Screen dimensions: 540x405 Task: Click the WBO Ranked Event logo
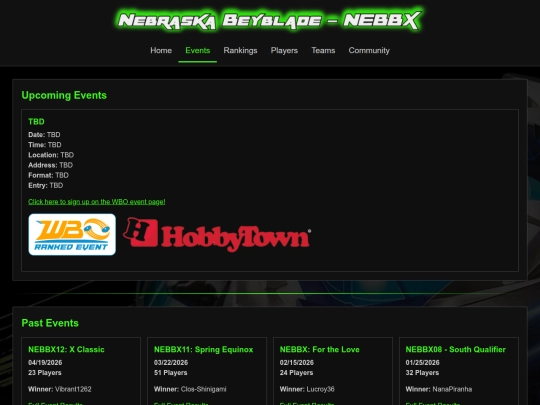point(72,235)
